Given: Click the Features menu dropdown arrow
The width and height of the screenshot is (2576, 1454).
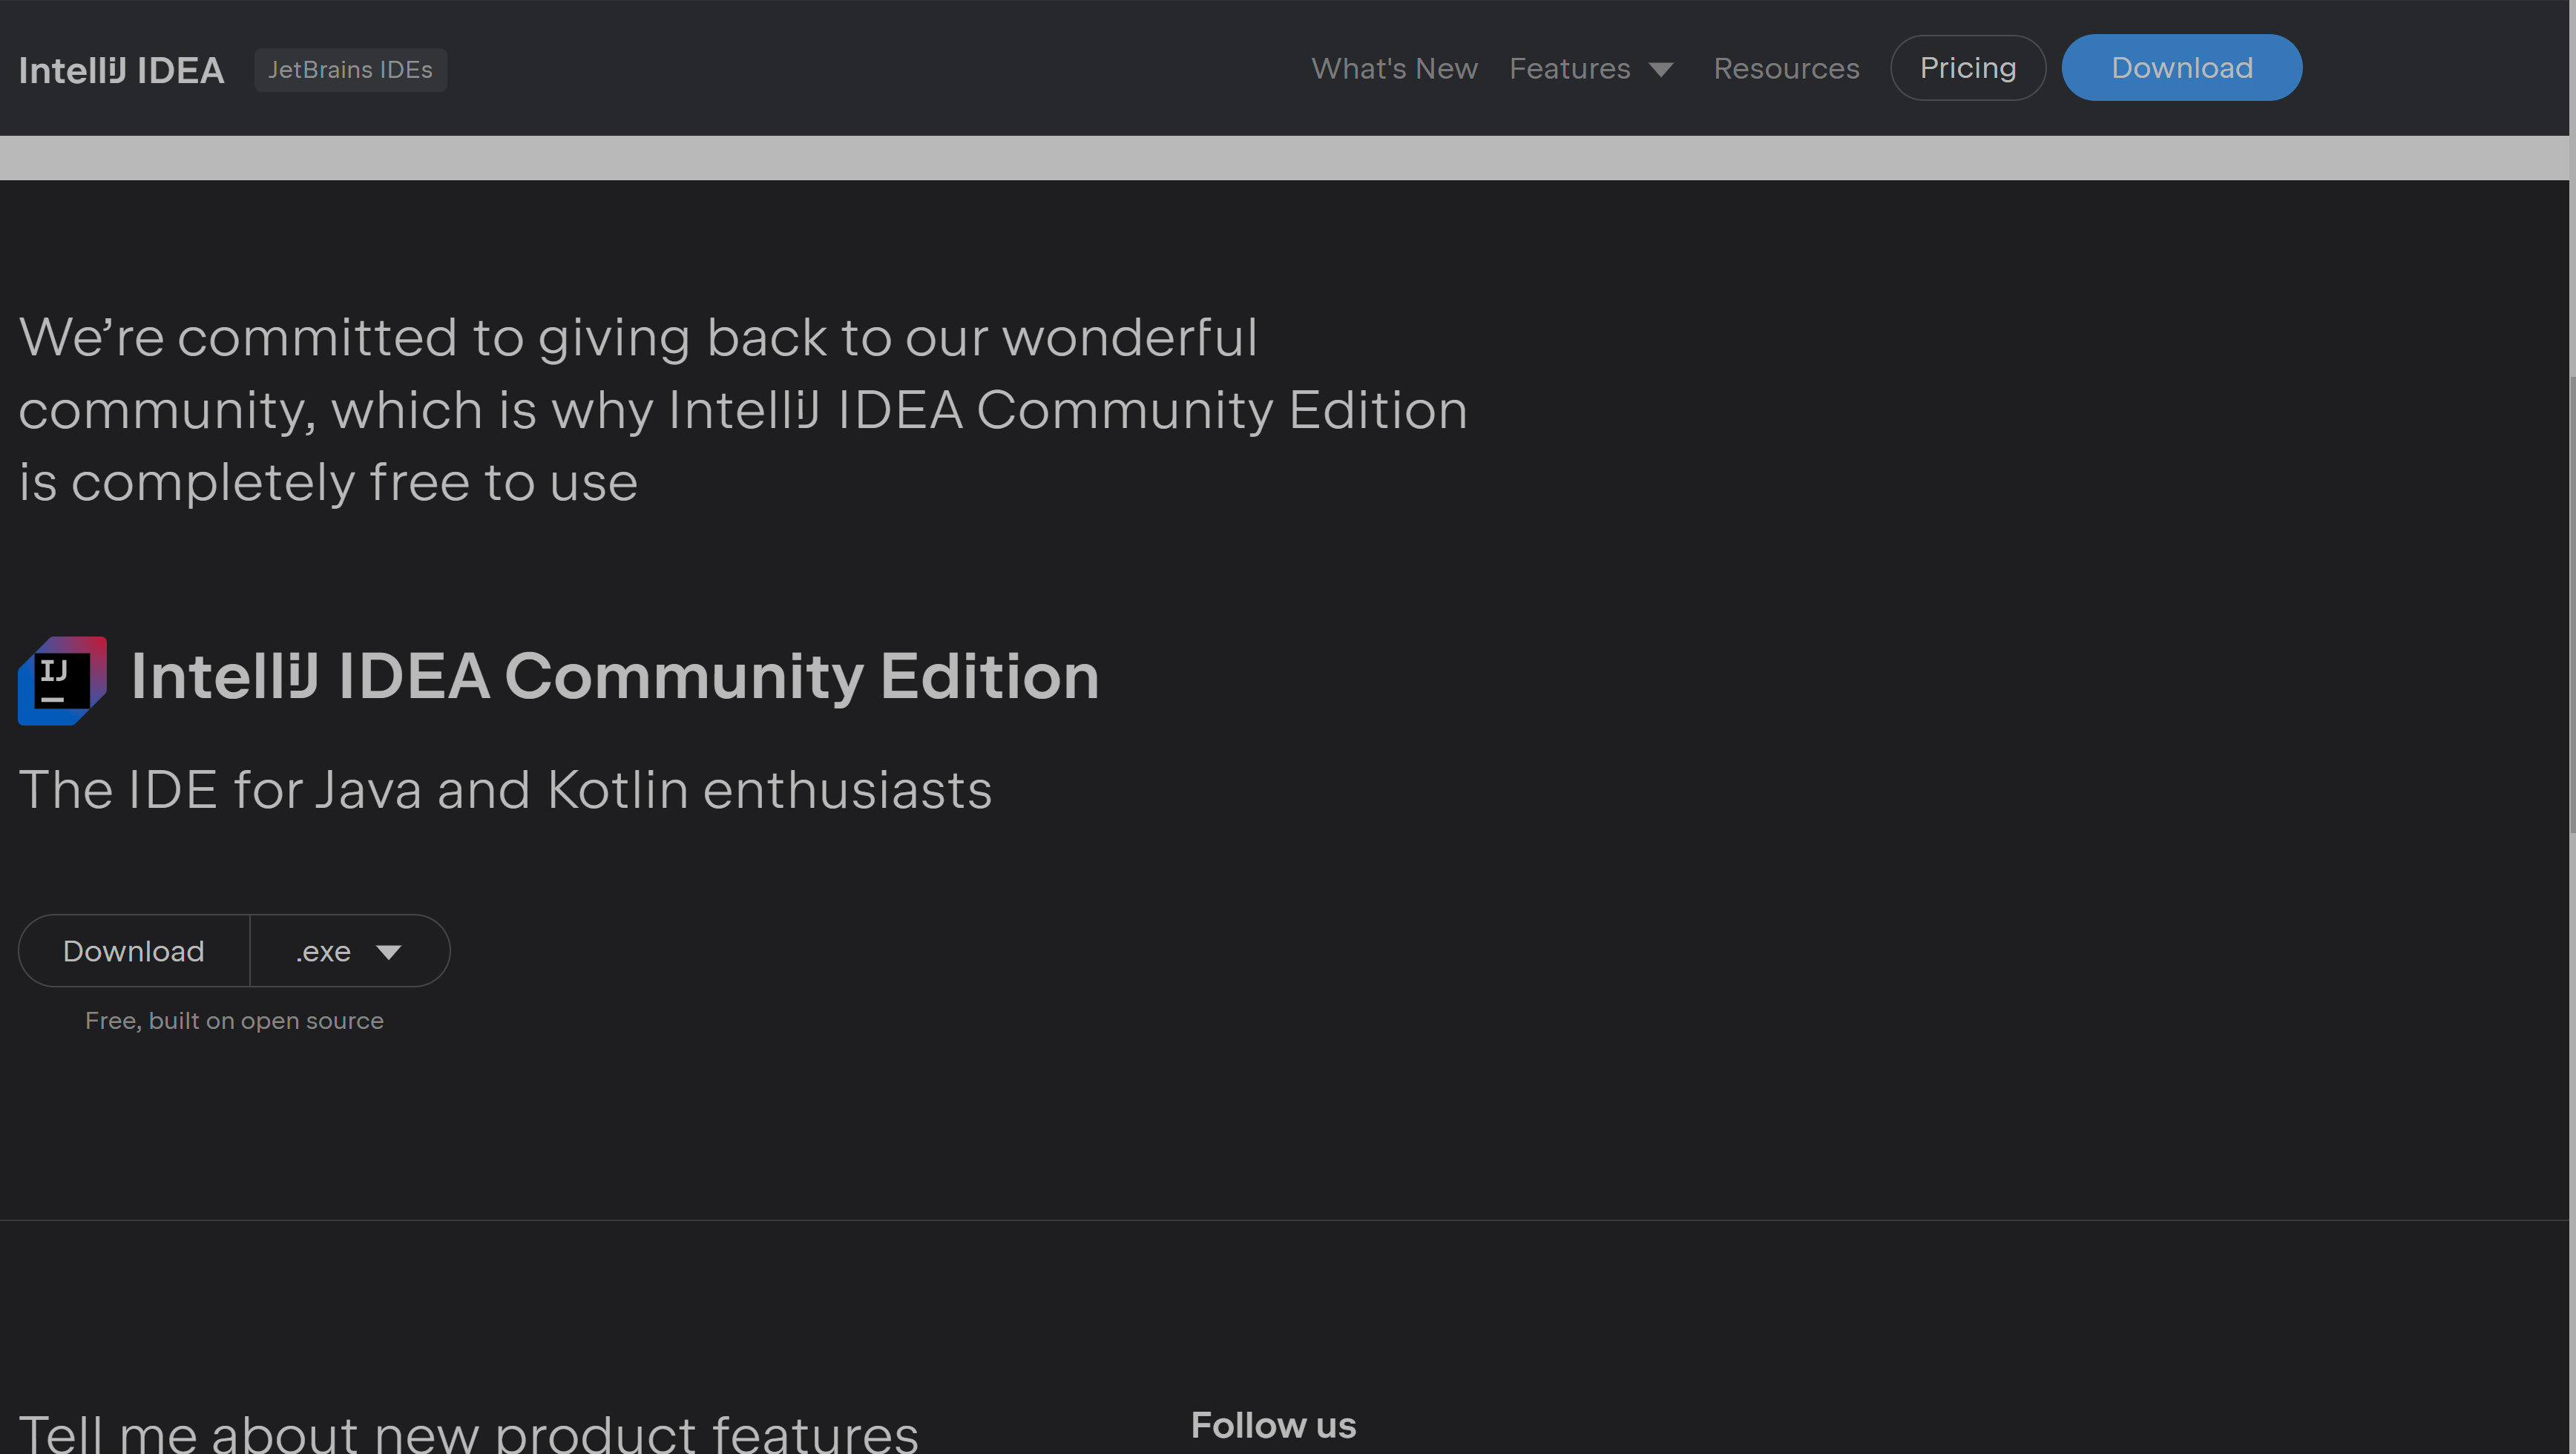Looking at the screenshot, I should point(1661,70).
